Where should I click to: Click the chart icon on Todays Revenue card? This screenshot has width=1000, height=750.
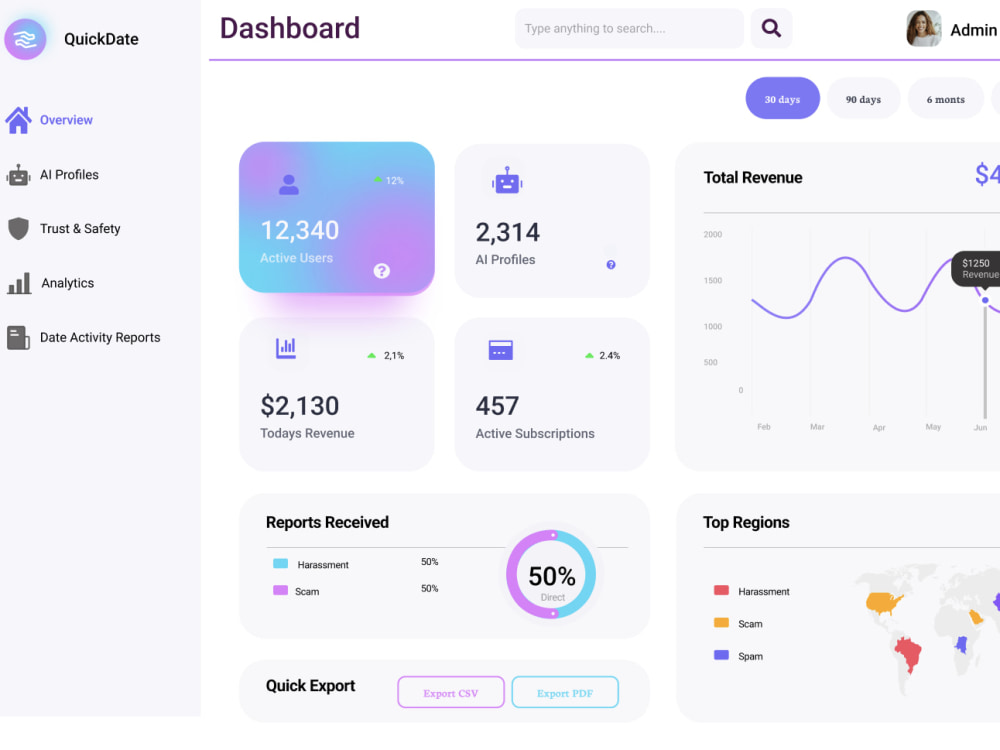(286, 348)
